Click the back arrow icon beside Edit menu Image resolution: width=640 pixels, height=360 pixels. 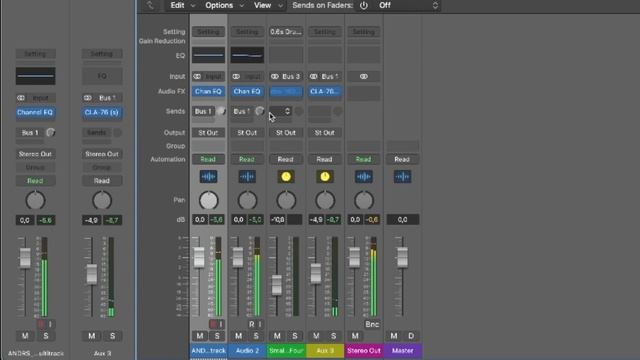150,5
